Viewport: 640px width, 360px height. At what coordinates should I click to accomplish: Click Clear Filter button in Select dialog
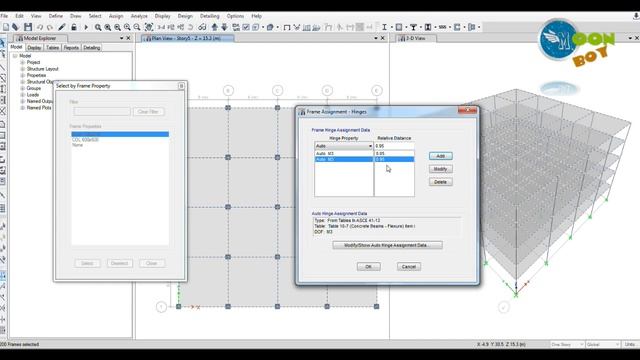click(x=149, y=111)
